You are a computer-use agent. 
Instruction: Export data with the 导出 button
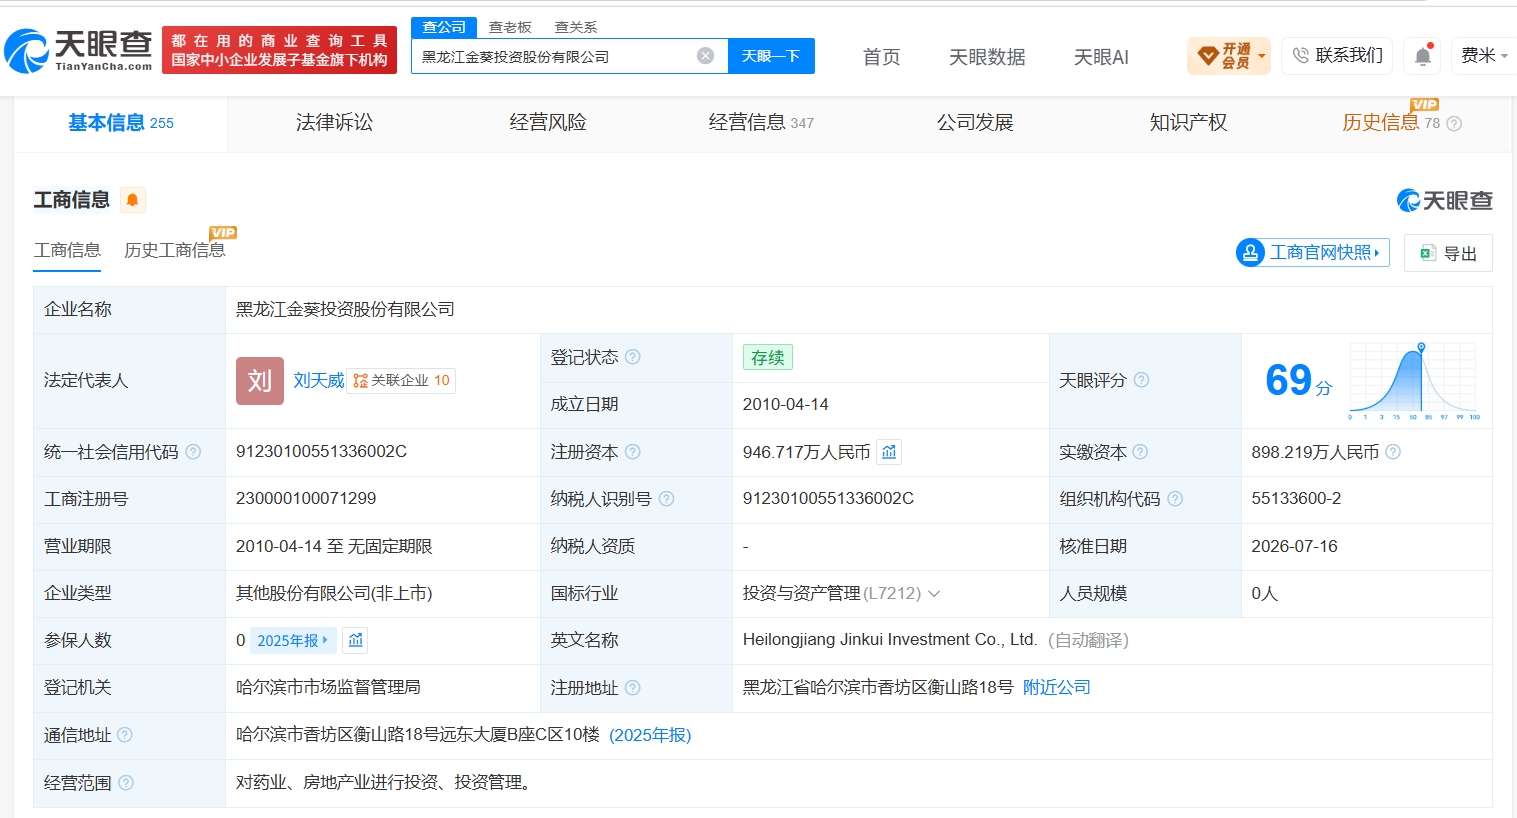click(x=1448, y=253)
